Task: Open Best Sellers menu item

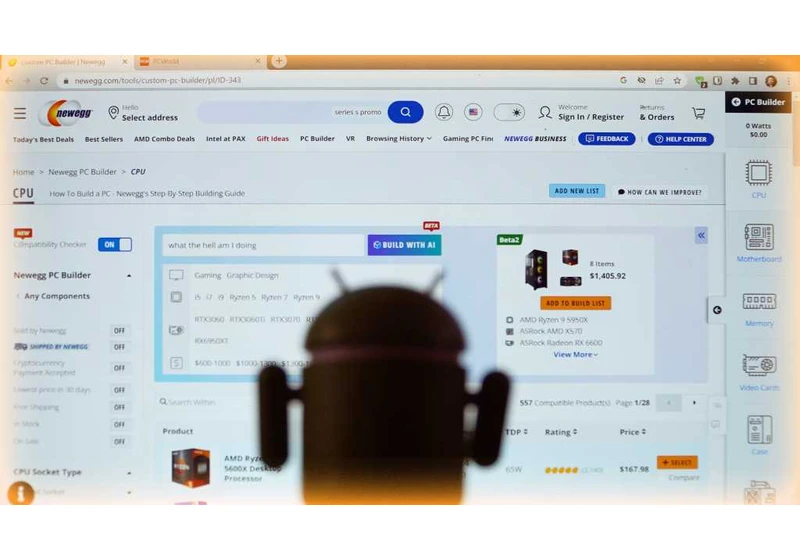Action: tap(104, 139)
